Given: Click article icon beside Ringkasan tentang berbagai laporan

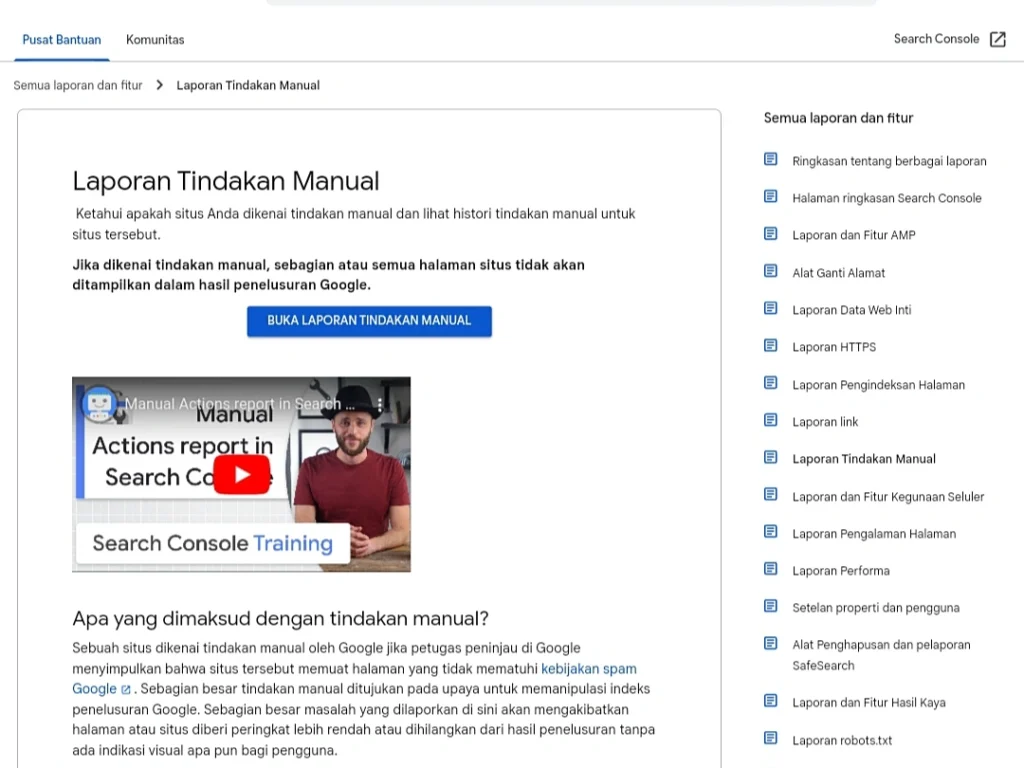Looking at the screenshot, I should pyautogui.click(x=771, y=159).
